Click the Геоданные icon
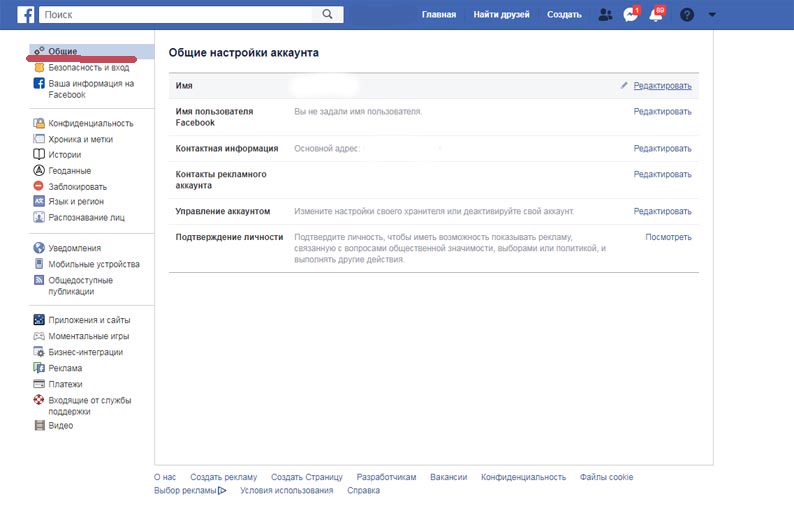The image size is (794, 508). [39, 170]
